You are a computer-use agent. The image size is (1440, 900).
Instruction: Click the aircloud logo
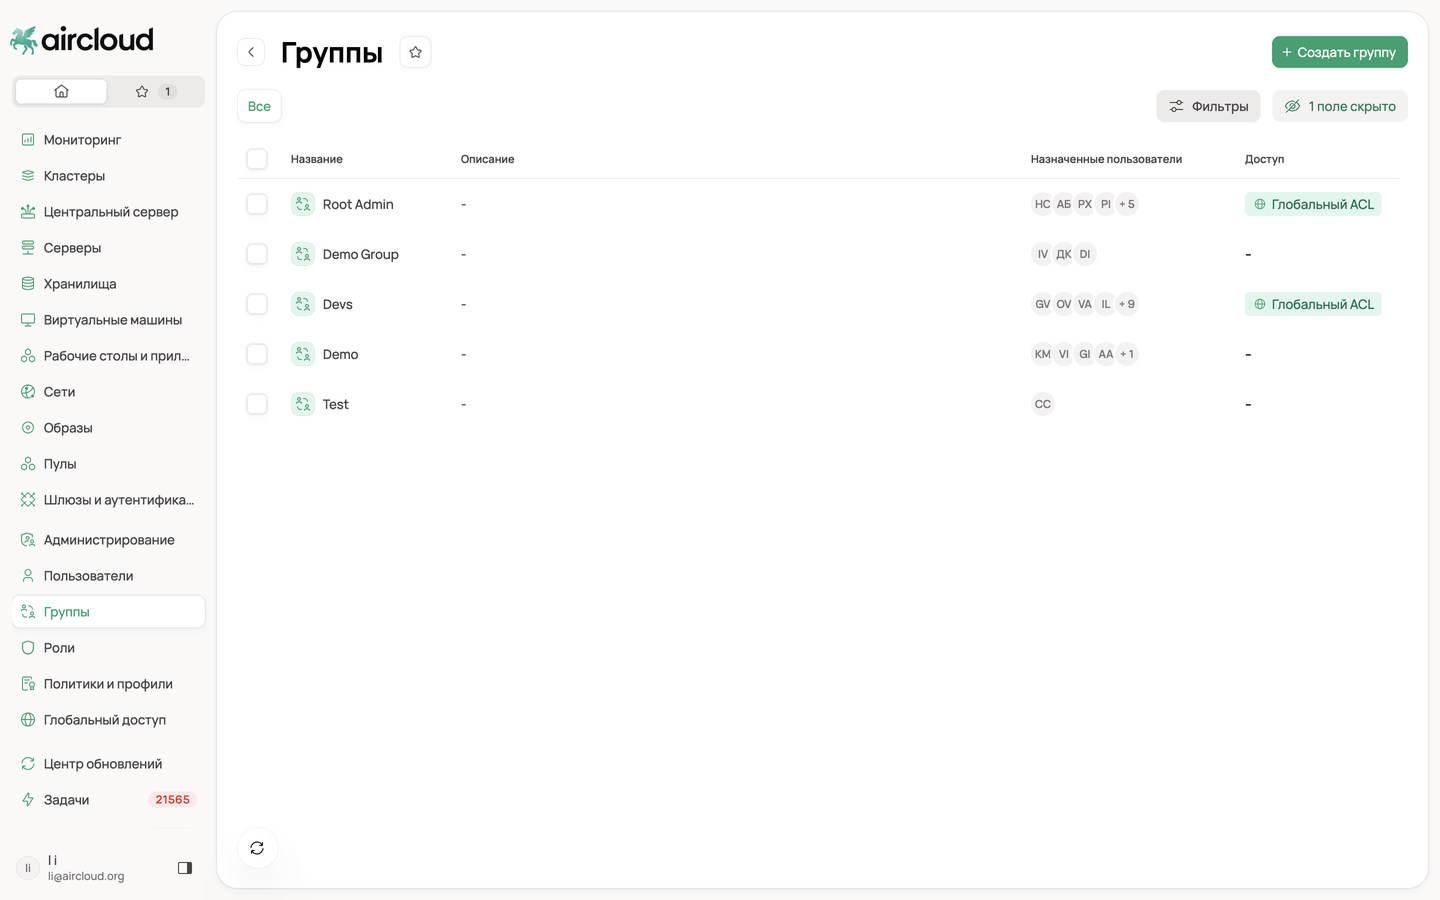[82, 40]
